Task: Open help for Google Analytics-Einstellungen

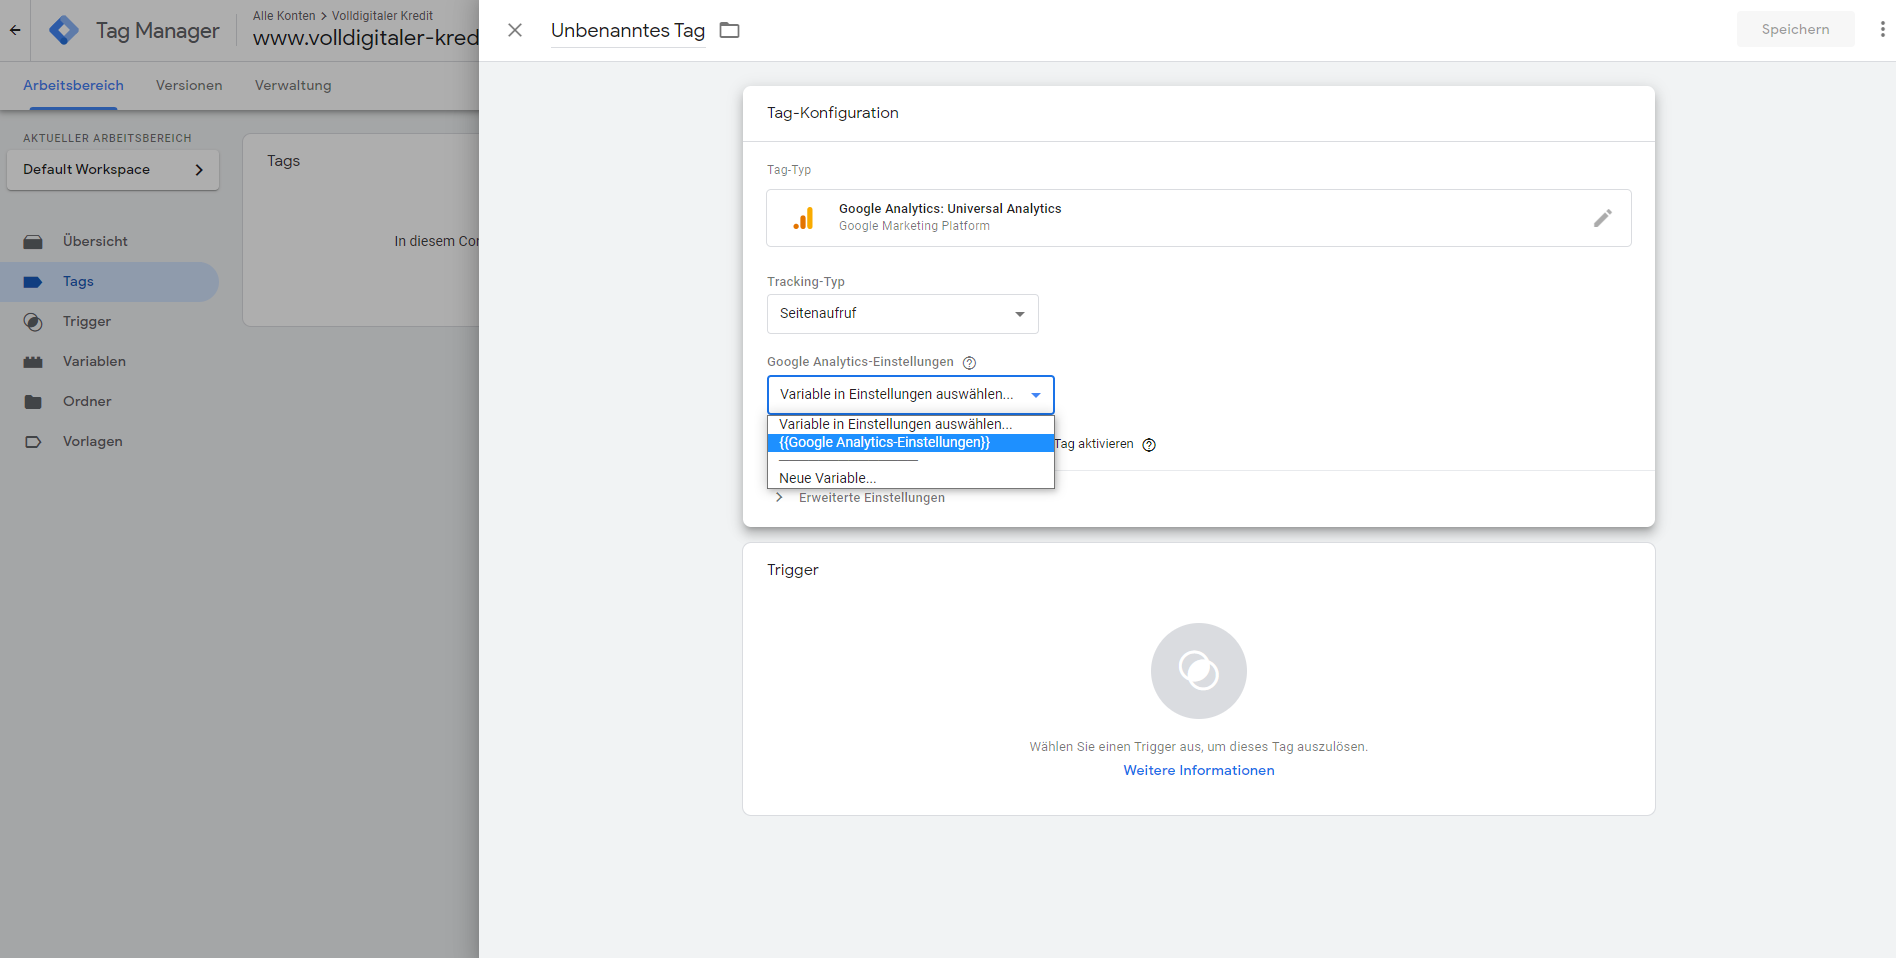Action: 969,363
